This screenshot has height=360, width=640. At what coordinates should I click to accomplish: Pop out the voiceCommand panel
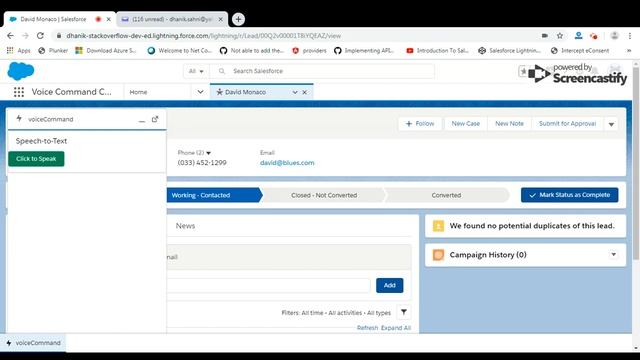(155, 119)
